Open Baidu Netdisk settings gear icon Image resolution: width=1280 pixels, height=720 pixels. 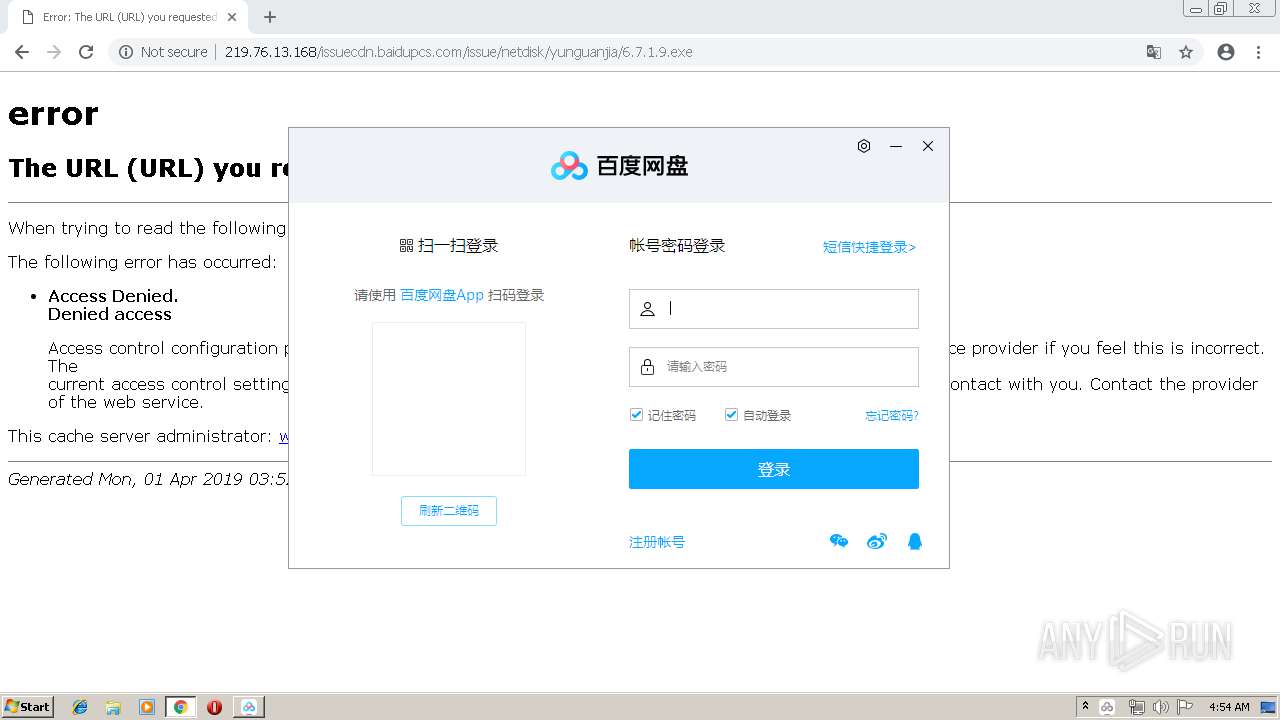(x=864, y=146)
